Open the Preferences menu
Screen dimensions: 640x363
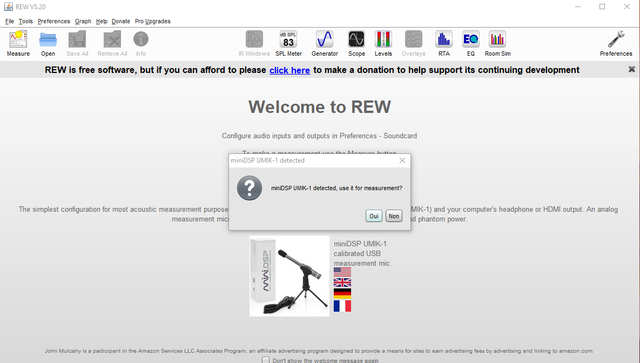54,21
